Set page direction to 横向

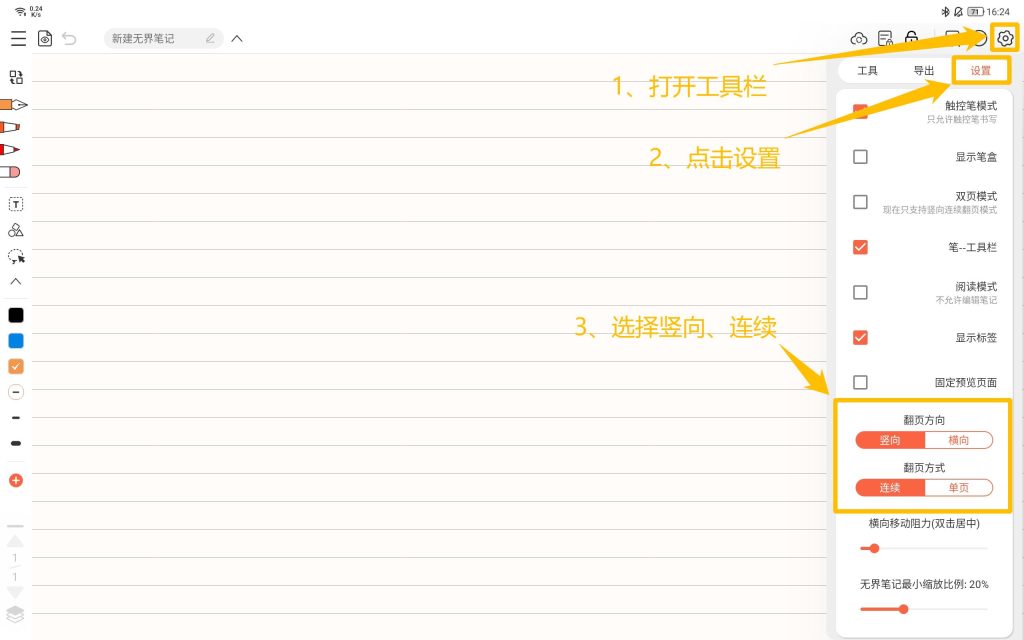(x=958, y=440)
